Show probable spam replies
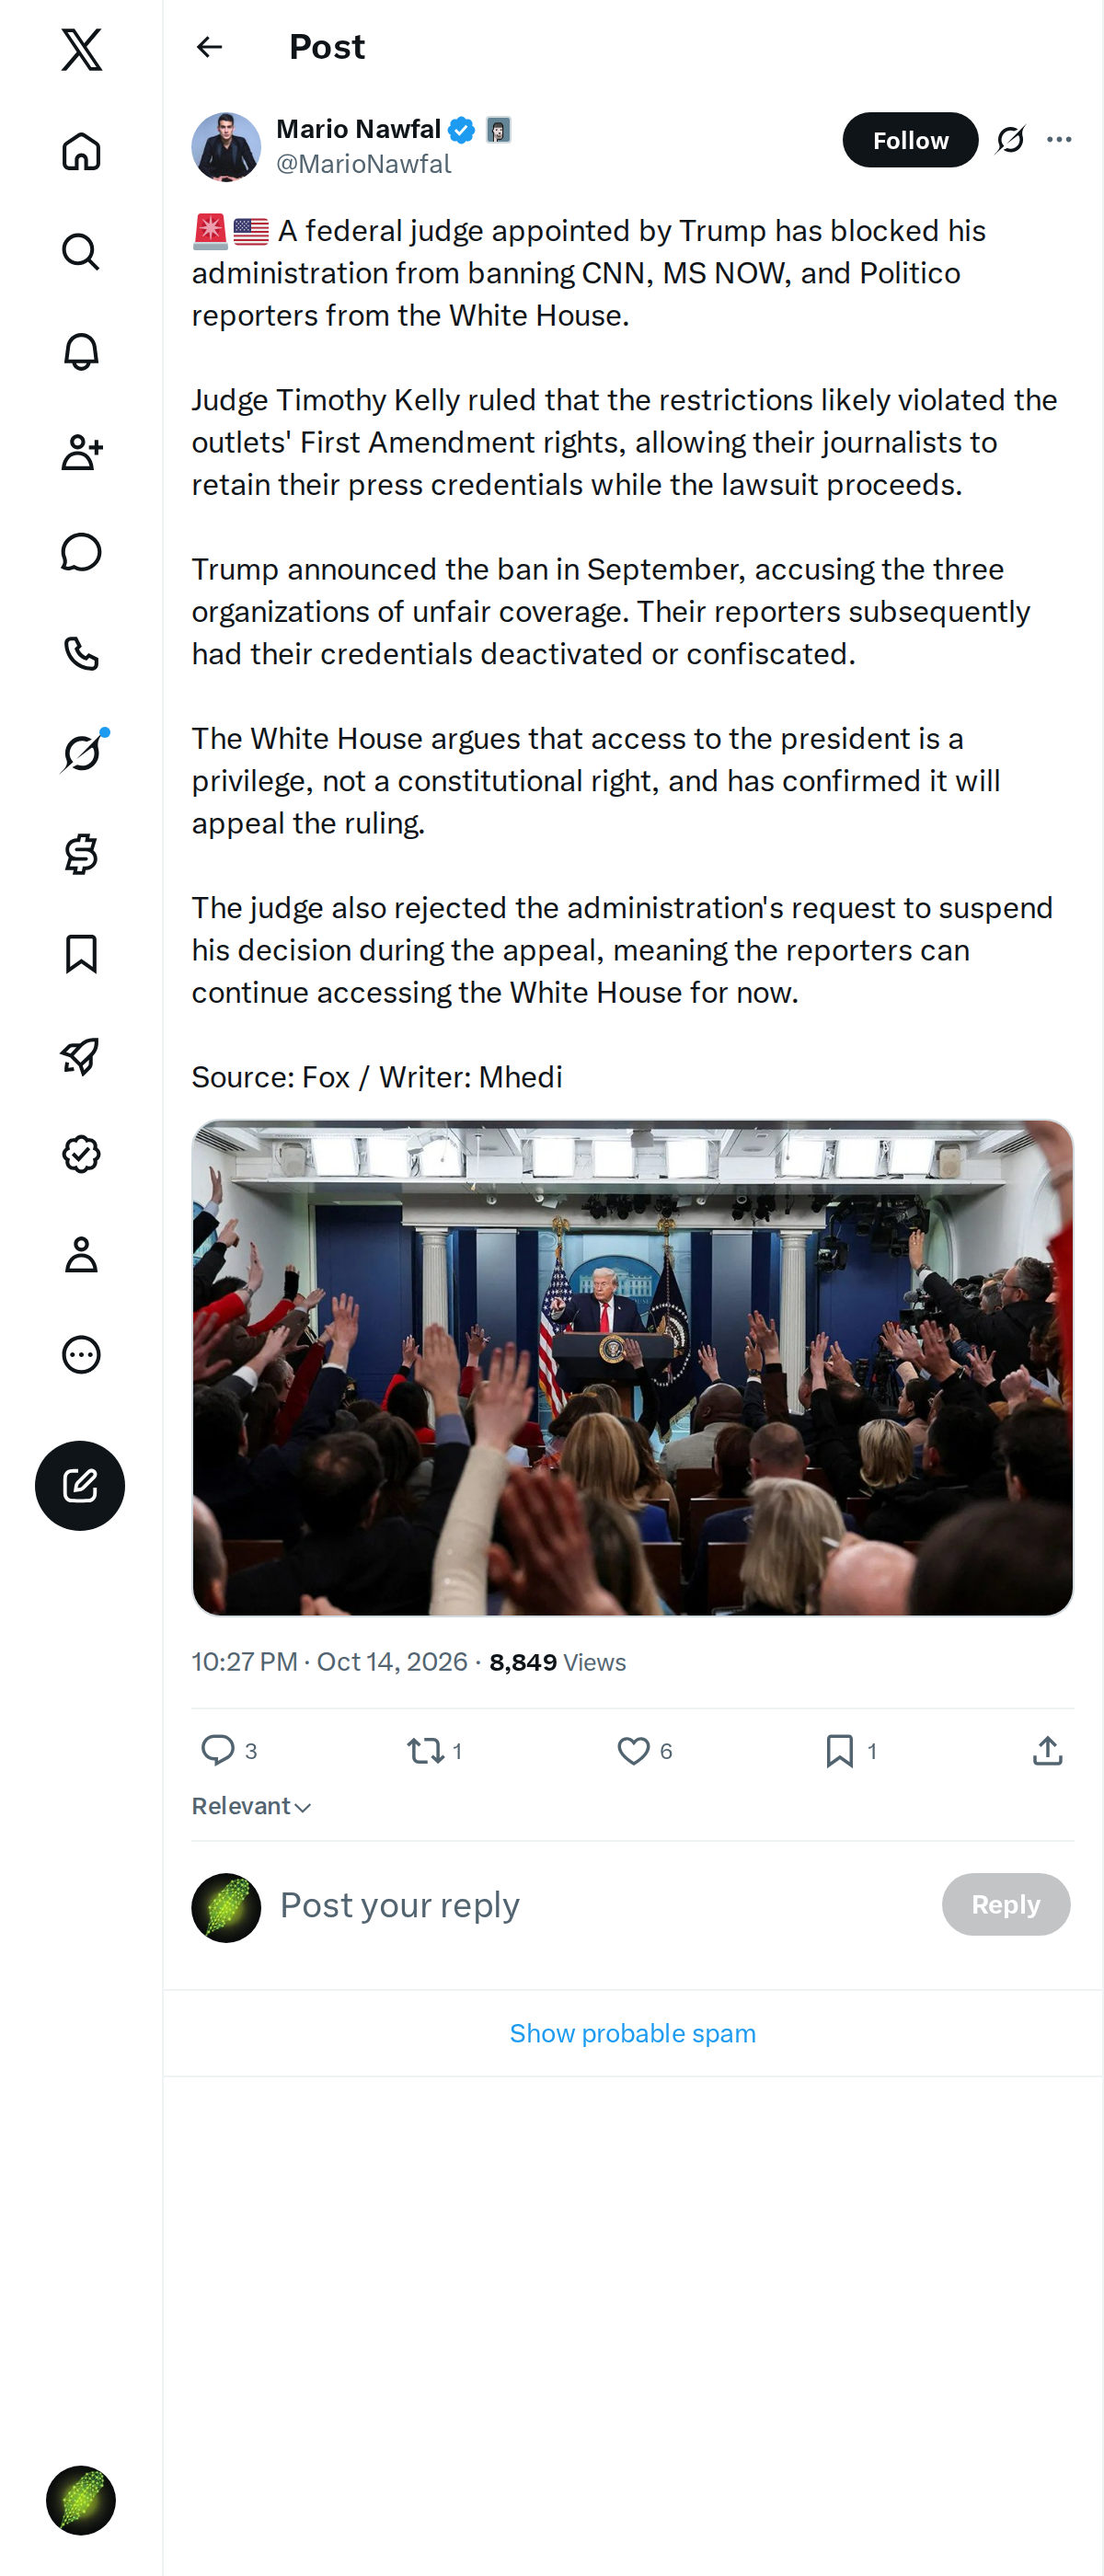 point(633,2033)
